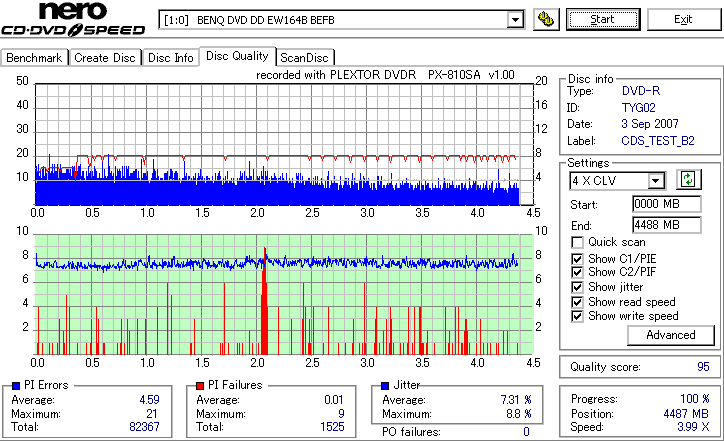
Task: Expand drive list dropdown arrow
Action: pyautogui.click(x=515, y=20)
